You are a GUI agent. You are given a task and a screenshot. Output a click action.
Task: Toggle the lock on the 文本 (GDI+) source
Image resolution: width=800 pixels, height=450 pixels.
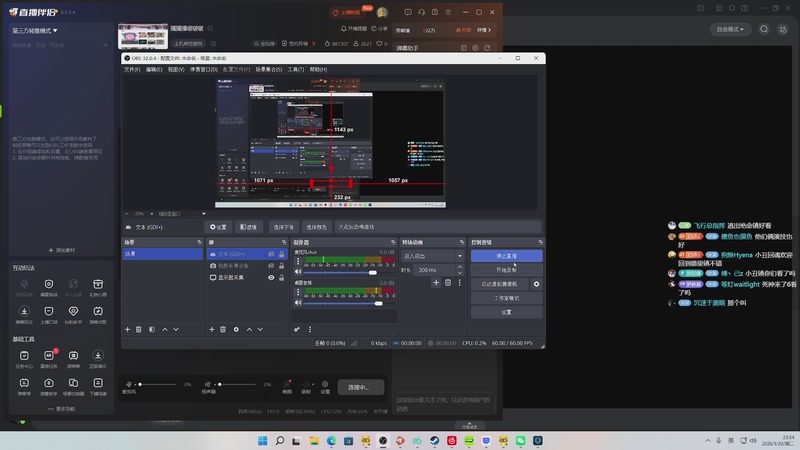281,254
